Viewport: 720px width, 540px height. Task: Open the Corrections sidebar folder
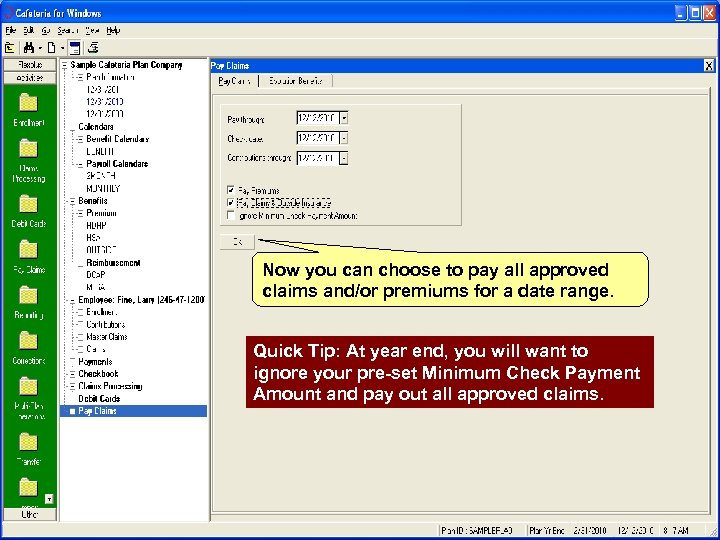pyautogui.click(x=28, y=341)
